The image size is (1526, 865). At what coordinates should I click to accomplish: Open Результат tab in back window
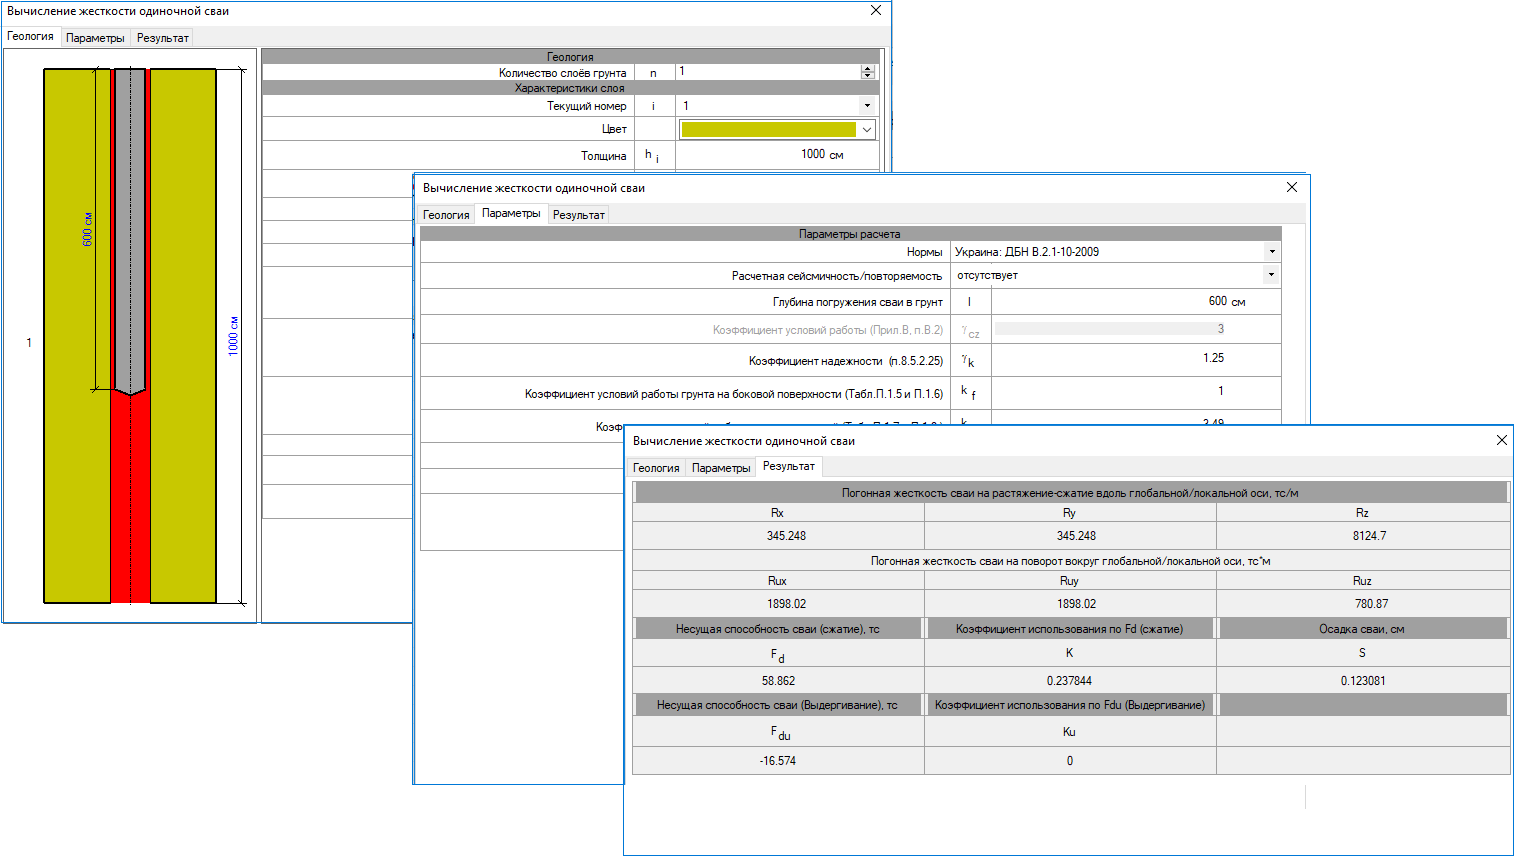click(x=163, y=38)
